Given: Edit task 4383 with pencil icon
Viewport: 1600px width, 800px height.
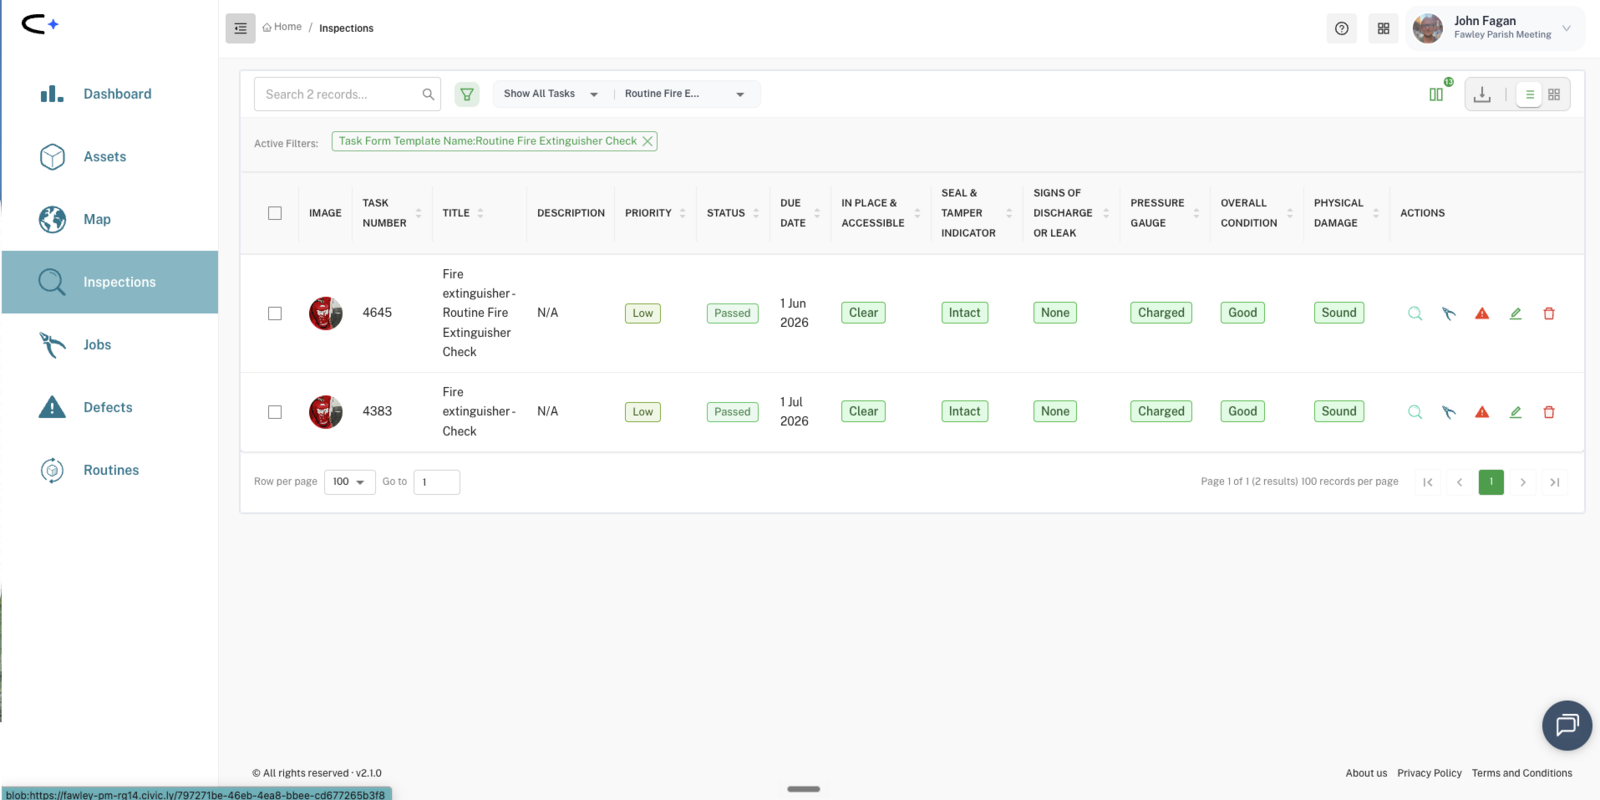Looking at the screenshot, I should coord(1515,412).
